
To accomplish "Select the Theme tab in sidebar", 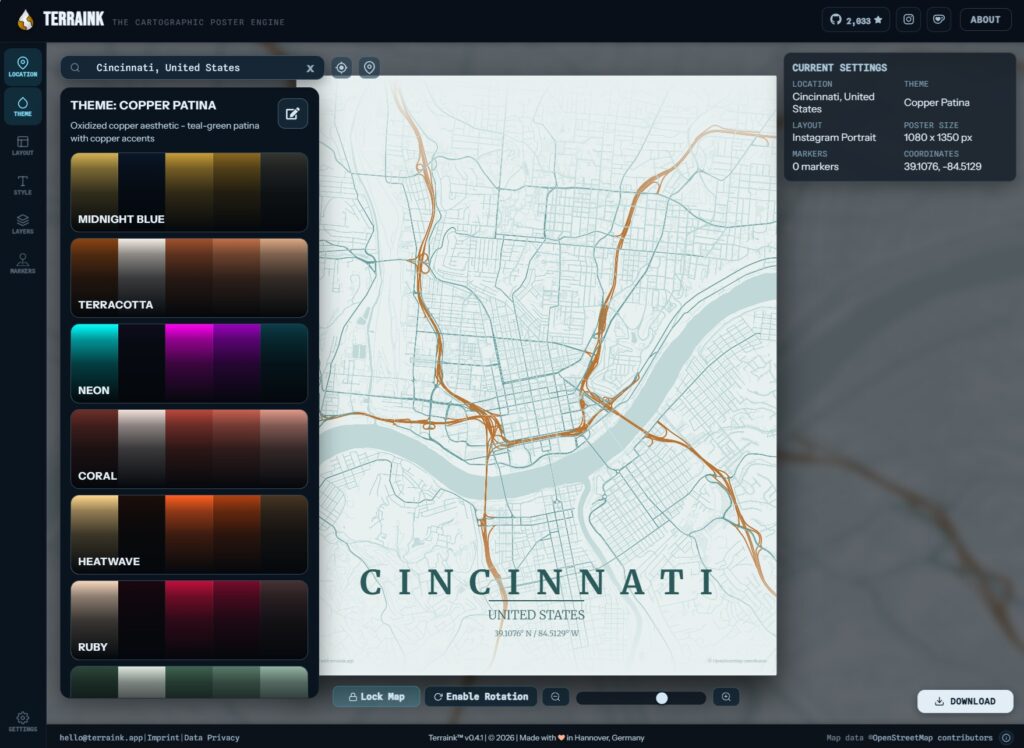I will pos(23,106).
